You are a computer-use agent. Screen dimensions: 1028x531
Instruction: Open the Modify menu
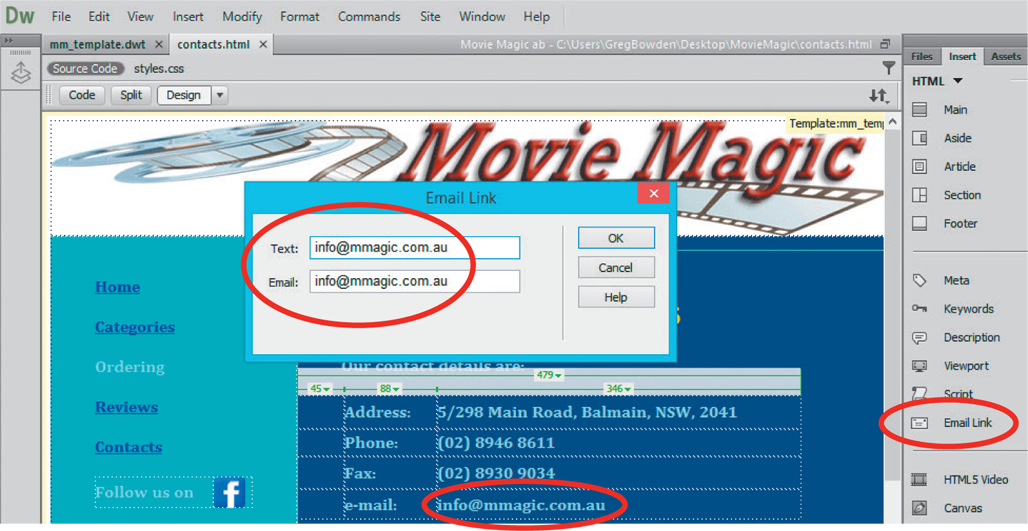[x=242, y=16]
